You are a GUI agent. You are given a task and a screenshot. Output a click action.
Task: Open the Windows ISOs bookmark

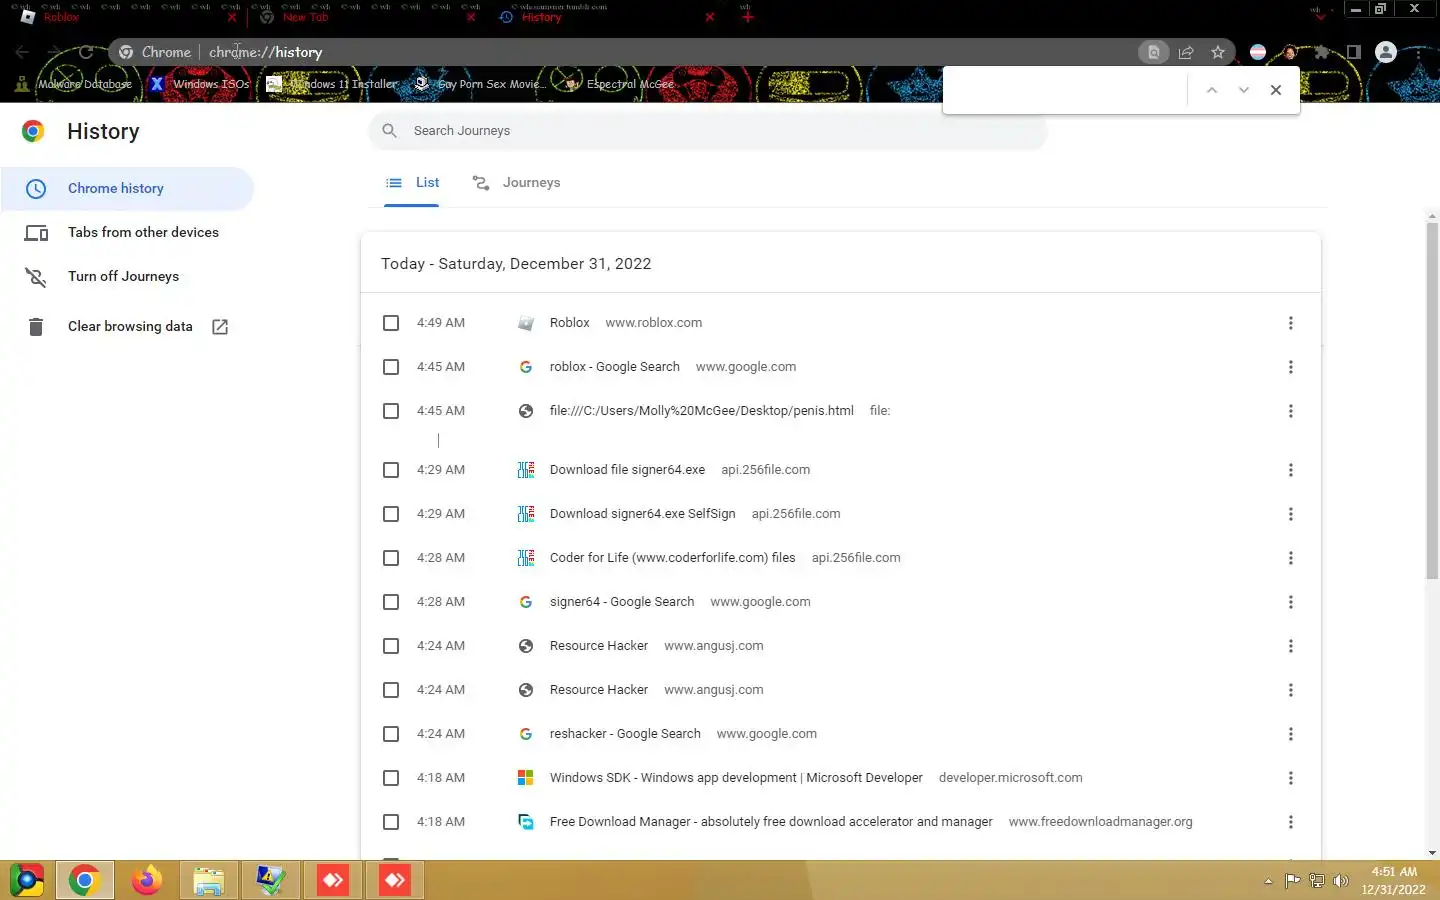[200, 84]
